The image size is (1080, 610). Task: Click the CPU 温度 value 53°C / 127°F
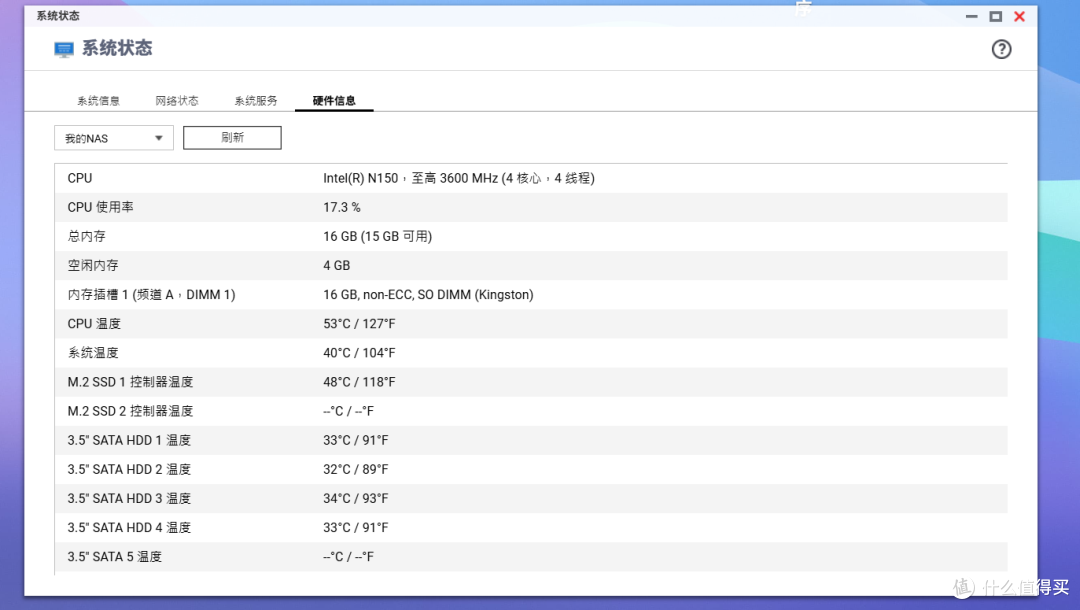pyautogui.click(x=360, y=324)
